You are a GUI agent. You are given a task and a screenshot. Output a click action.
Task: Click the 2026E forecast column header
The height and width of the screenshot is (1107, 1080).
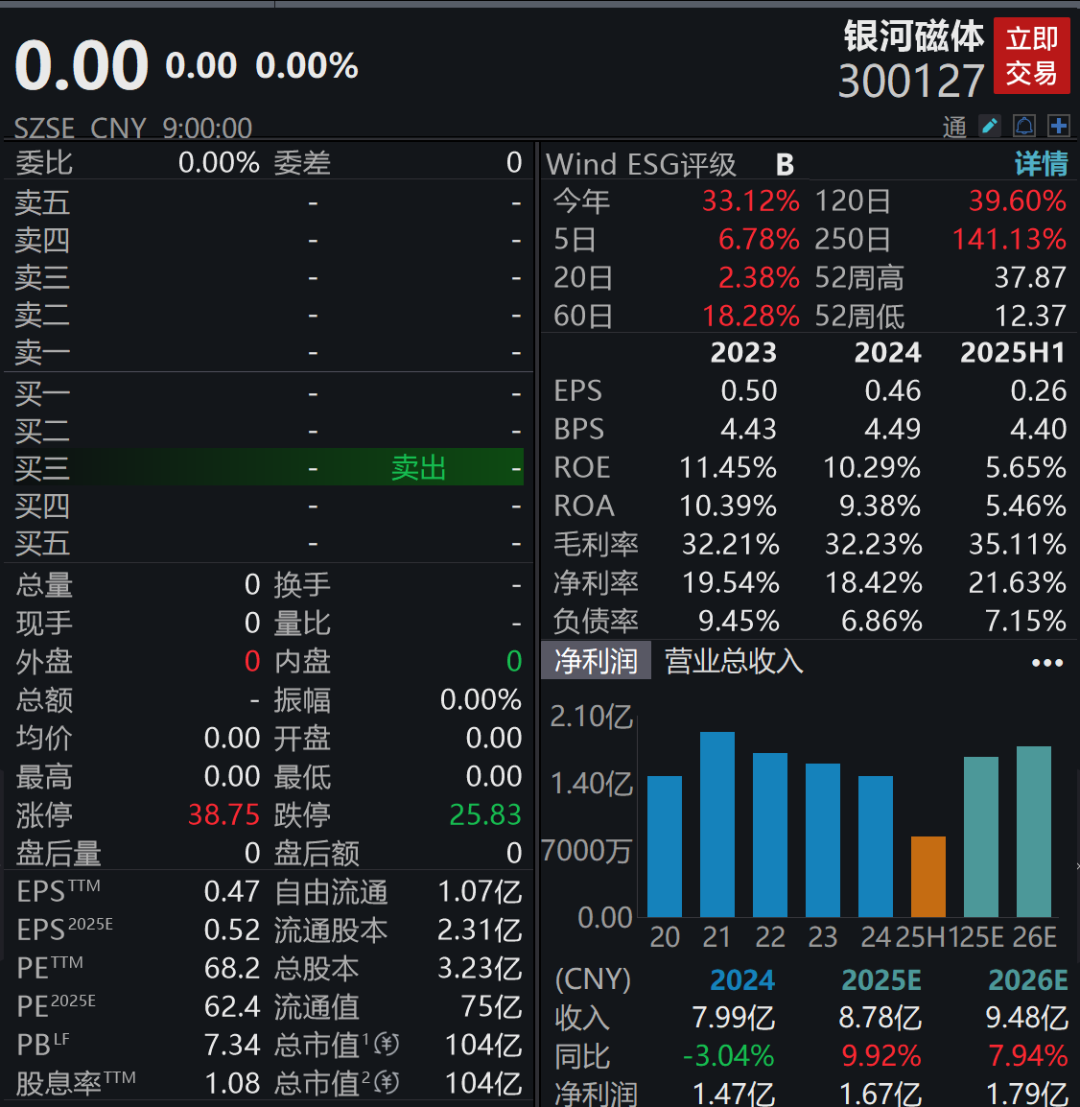[x=1028, y=980]
